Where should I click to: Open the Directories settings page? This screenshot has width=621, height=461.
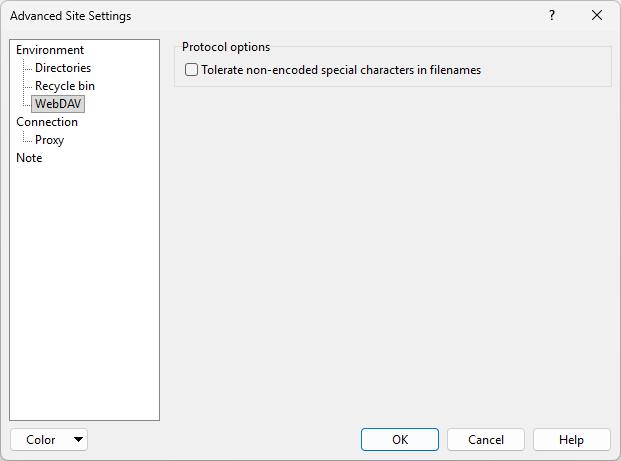(x=63, y=68)
